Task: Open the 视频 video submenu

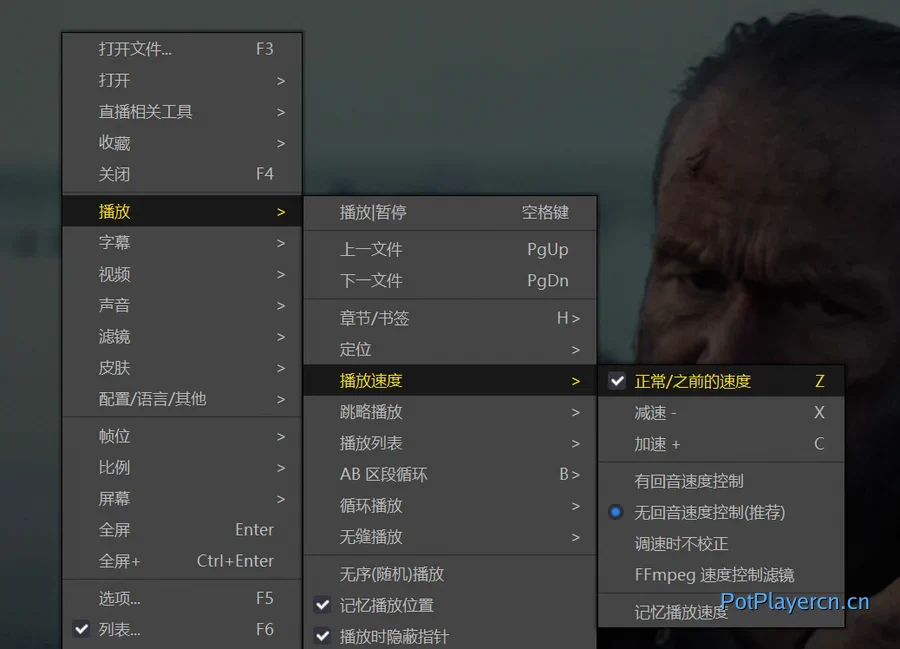Action: pyautogui.click(x=115, y=274)
